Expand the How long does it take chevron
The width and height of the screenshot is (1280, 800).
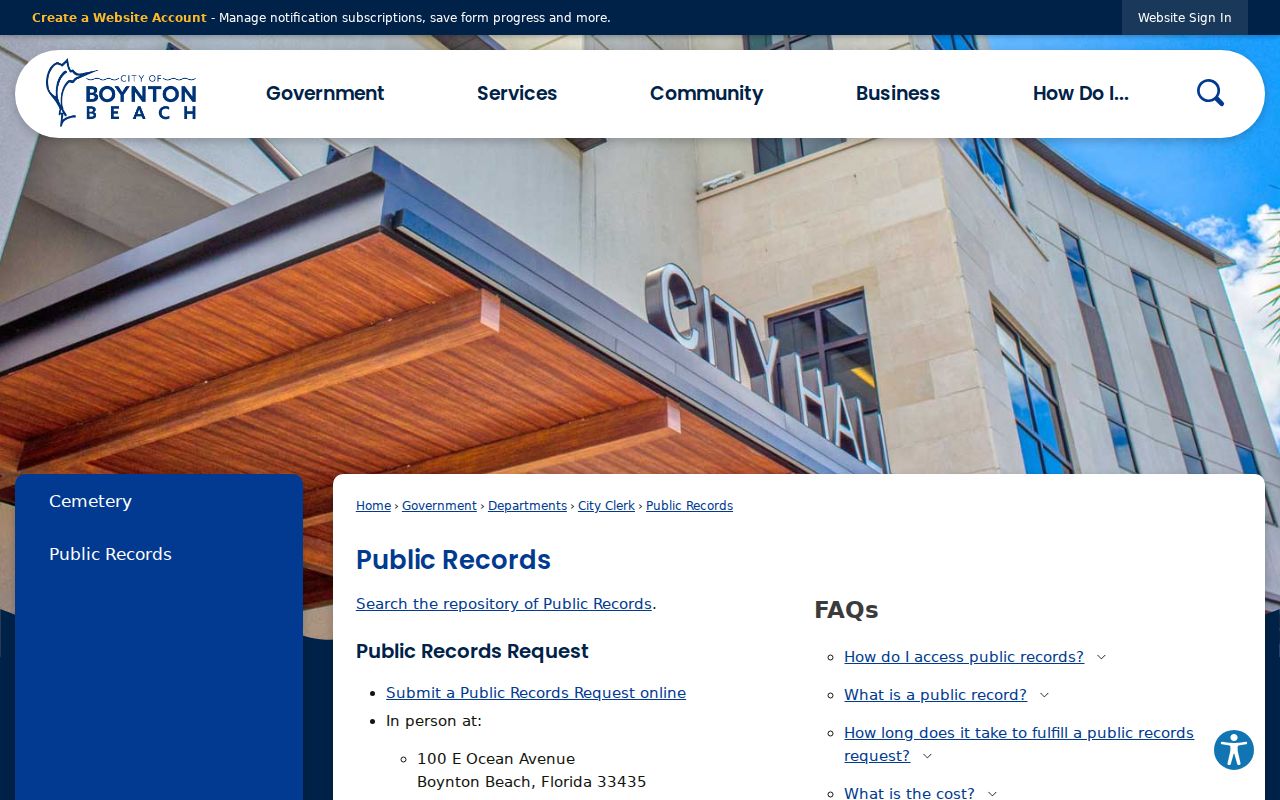(x=927, y=756)
